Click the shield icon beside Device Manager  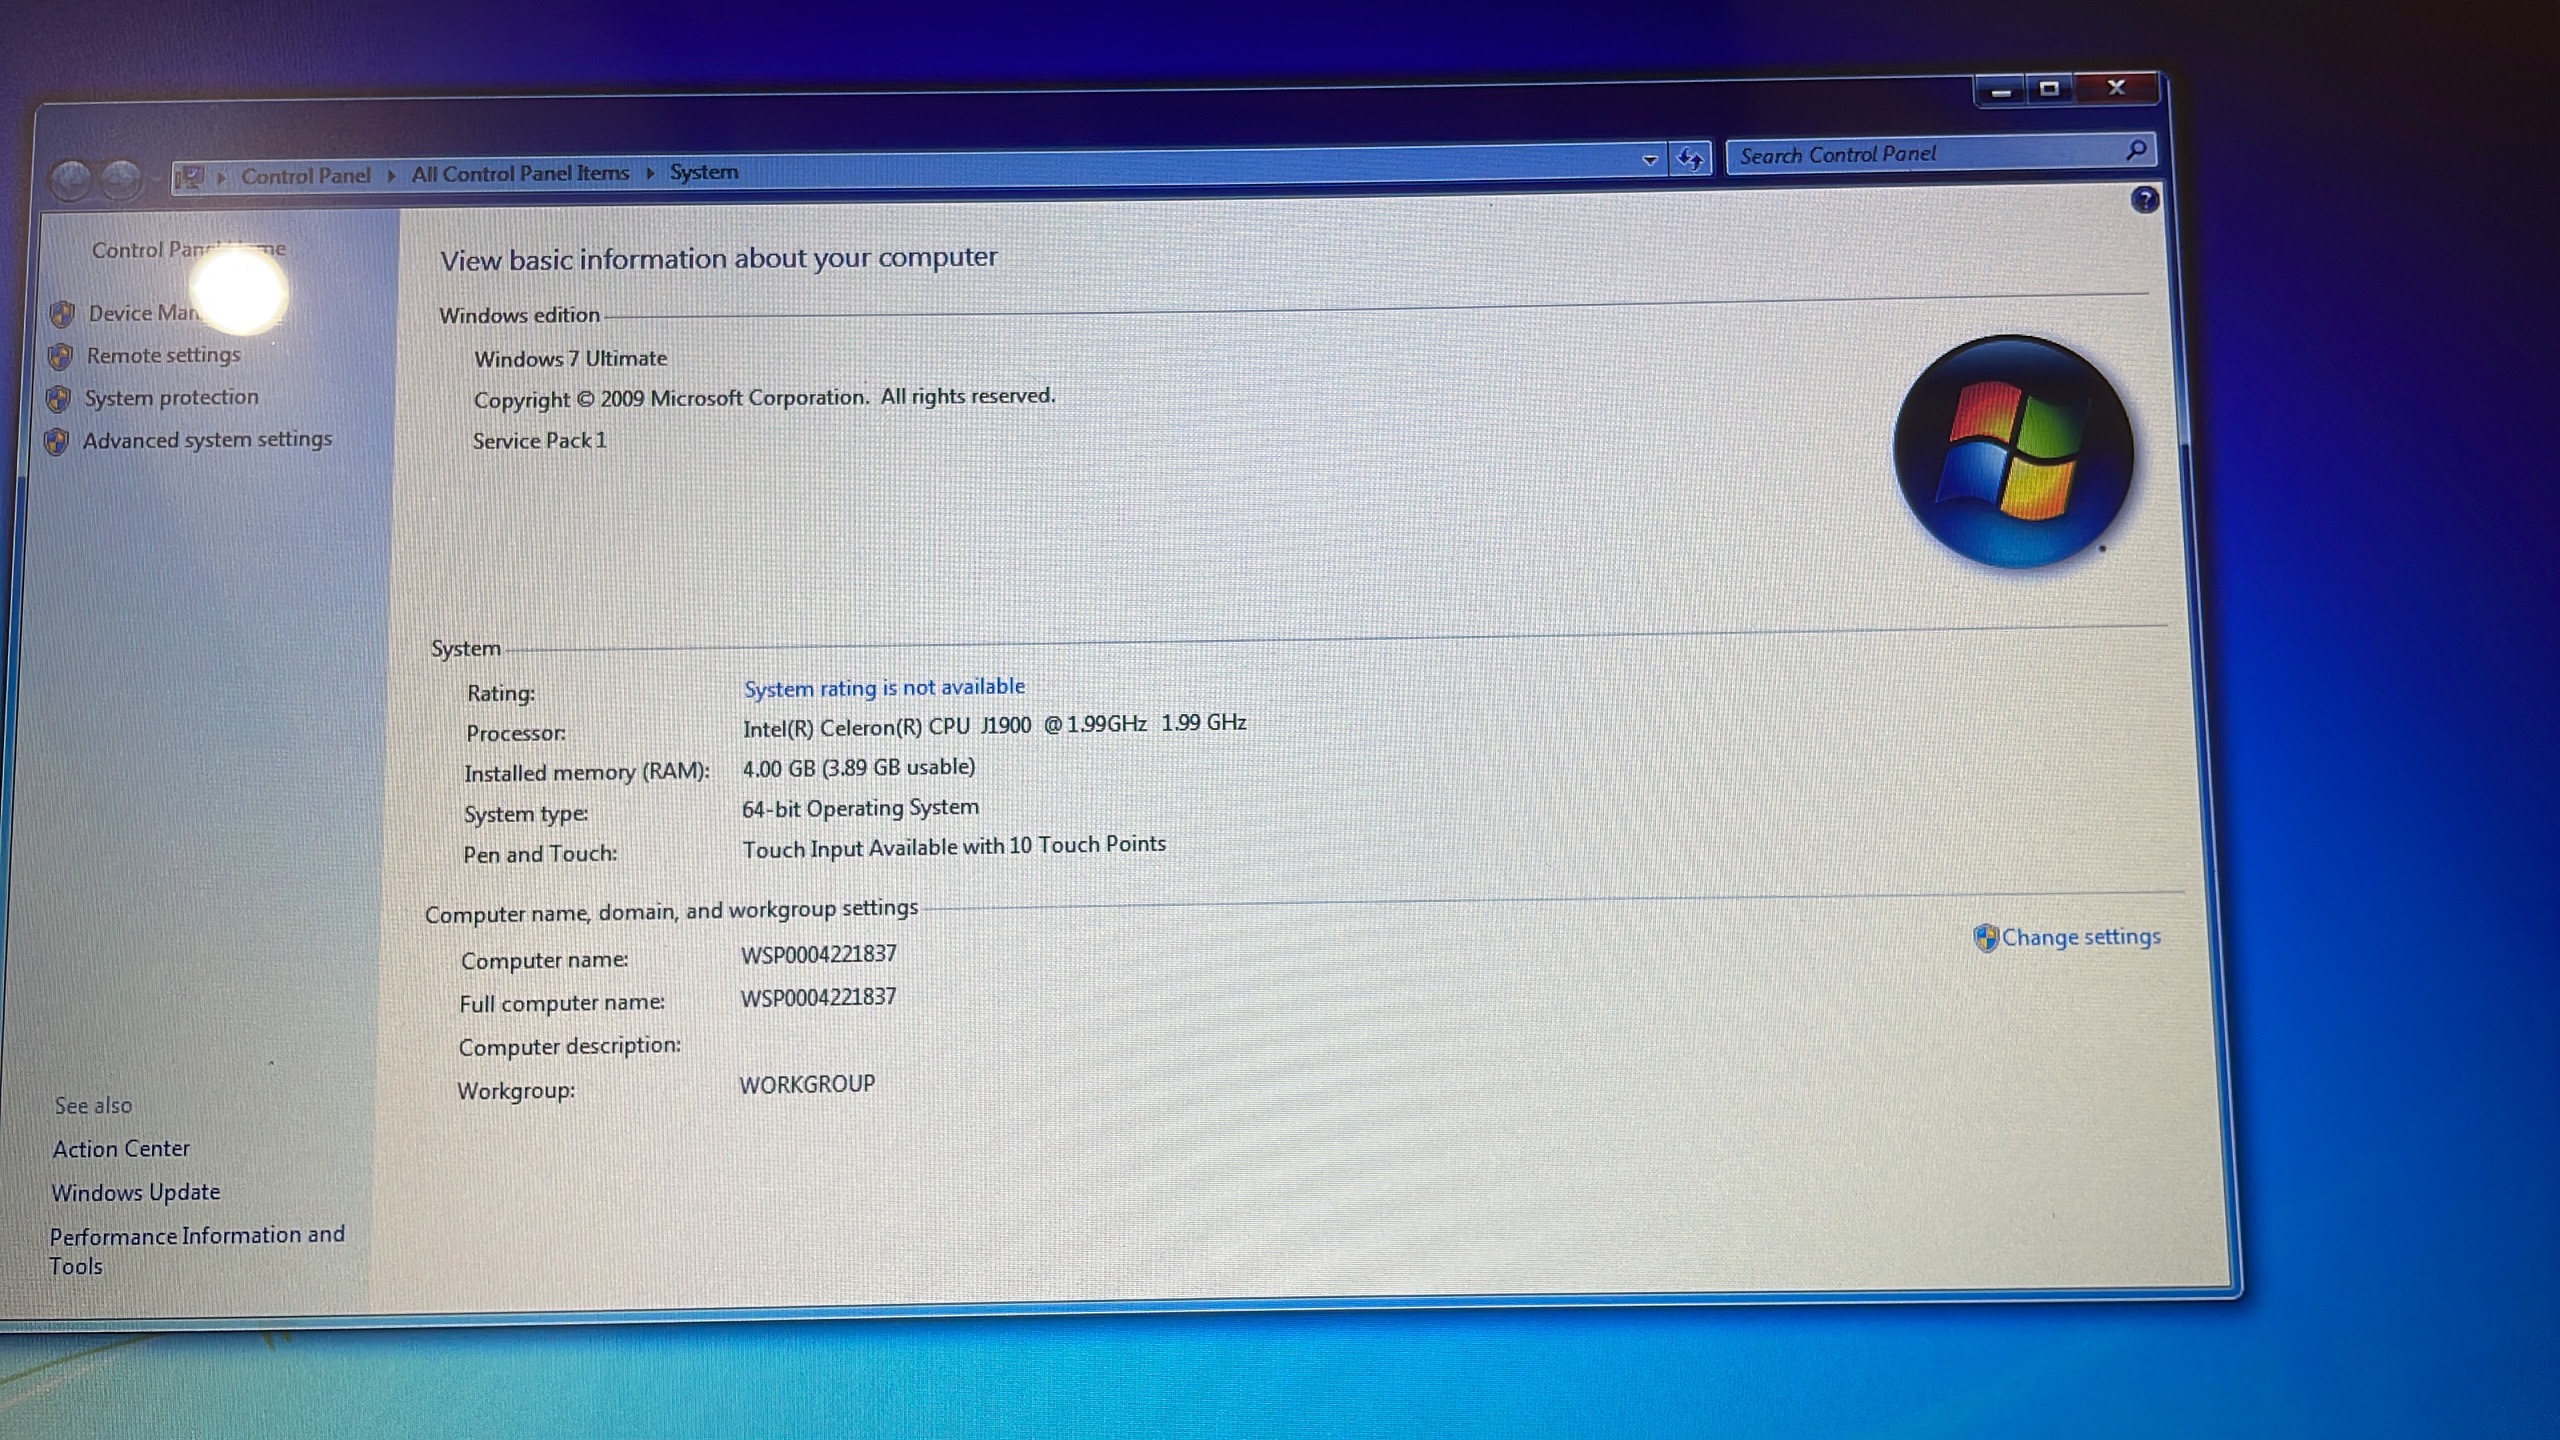point(63,314)
